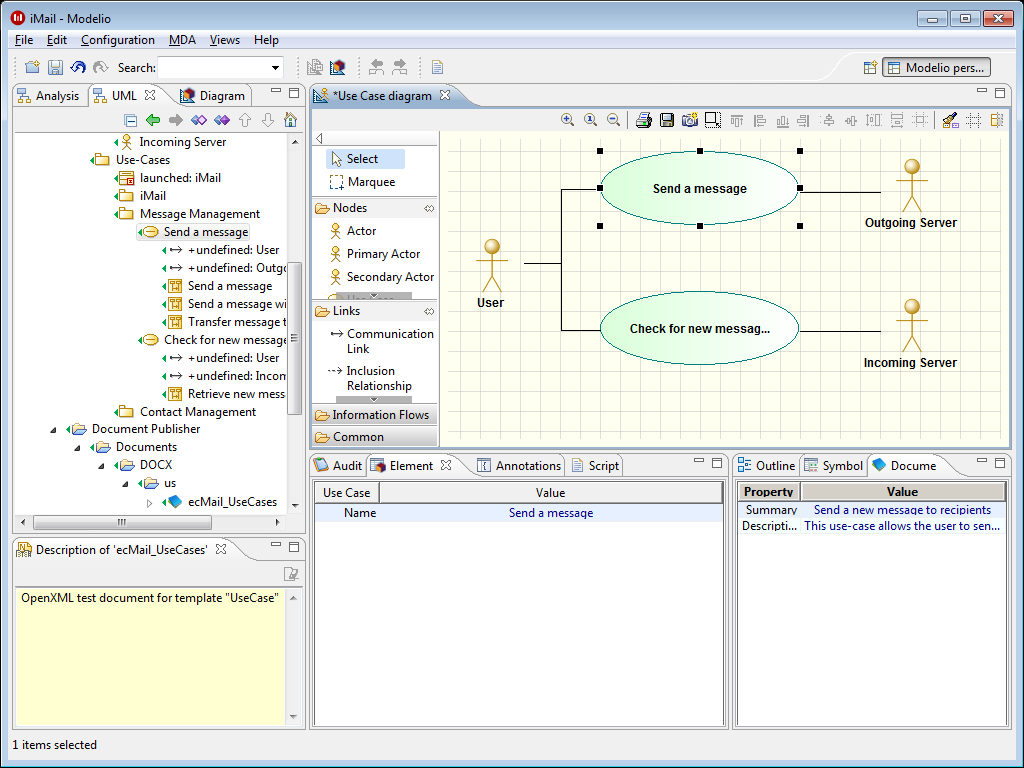1024x768 pixels.
Task: Open the Configuration menu
Action: [118, 40]
